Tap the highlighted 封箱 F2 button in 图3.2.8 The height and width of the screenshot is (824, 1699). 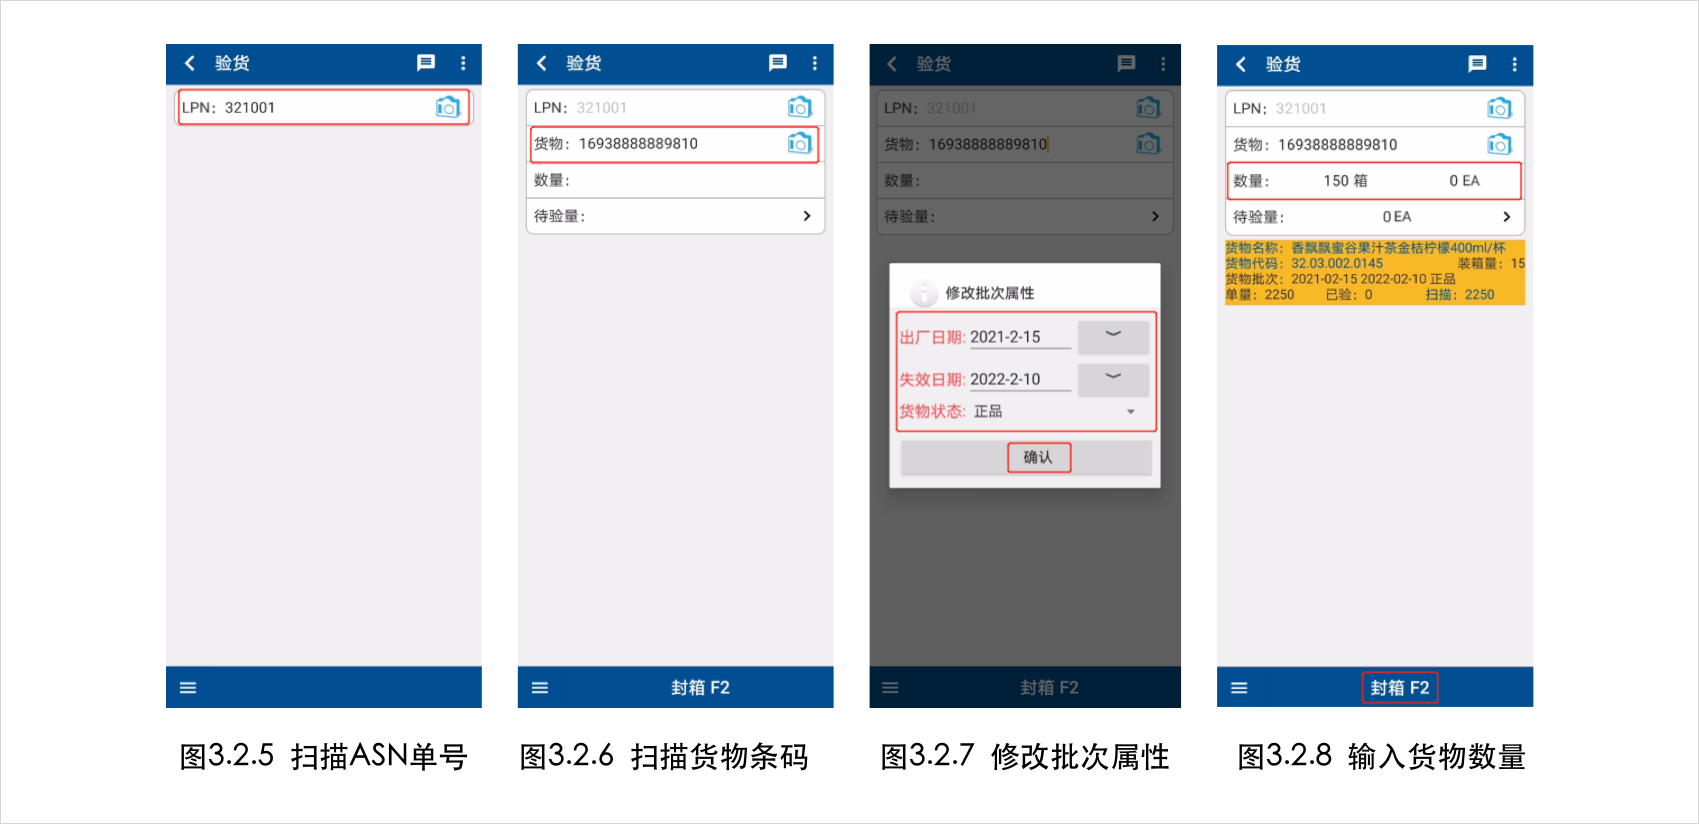click(1400, 688)
